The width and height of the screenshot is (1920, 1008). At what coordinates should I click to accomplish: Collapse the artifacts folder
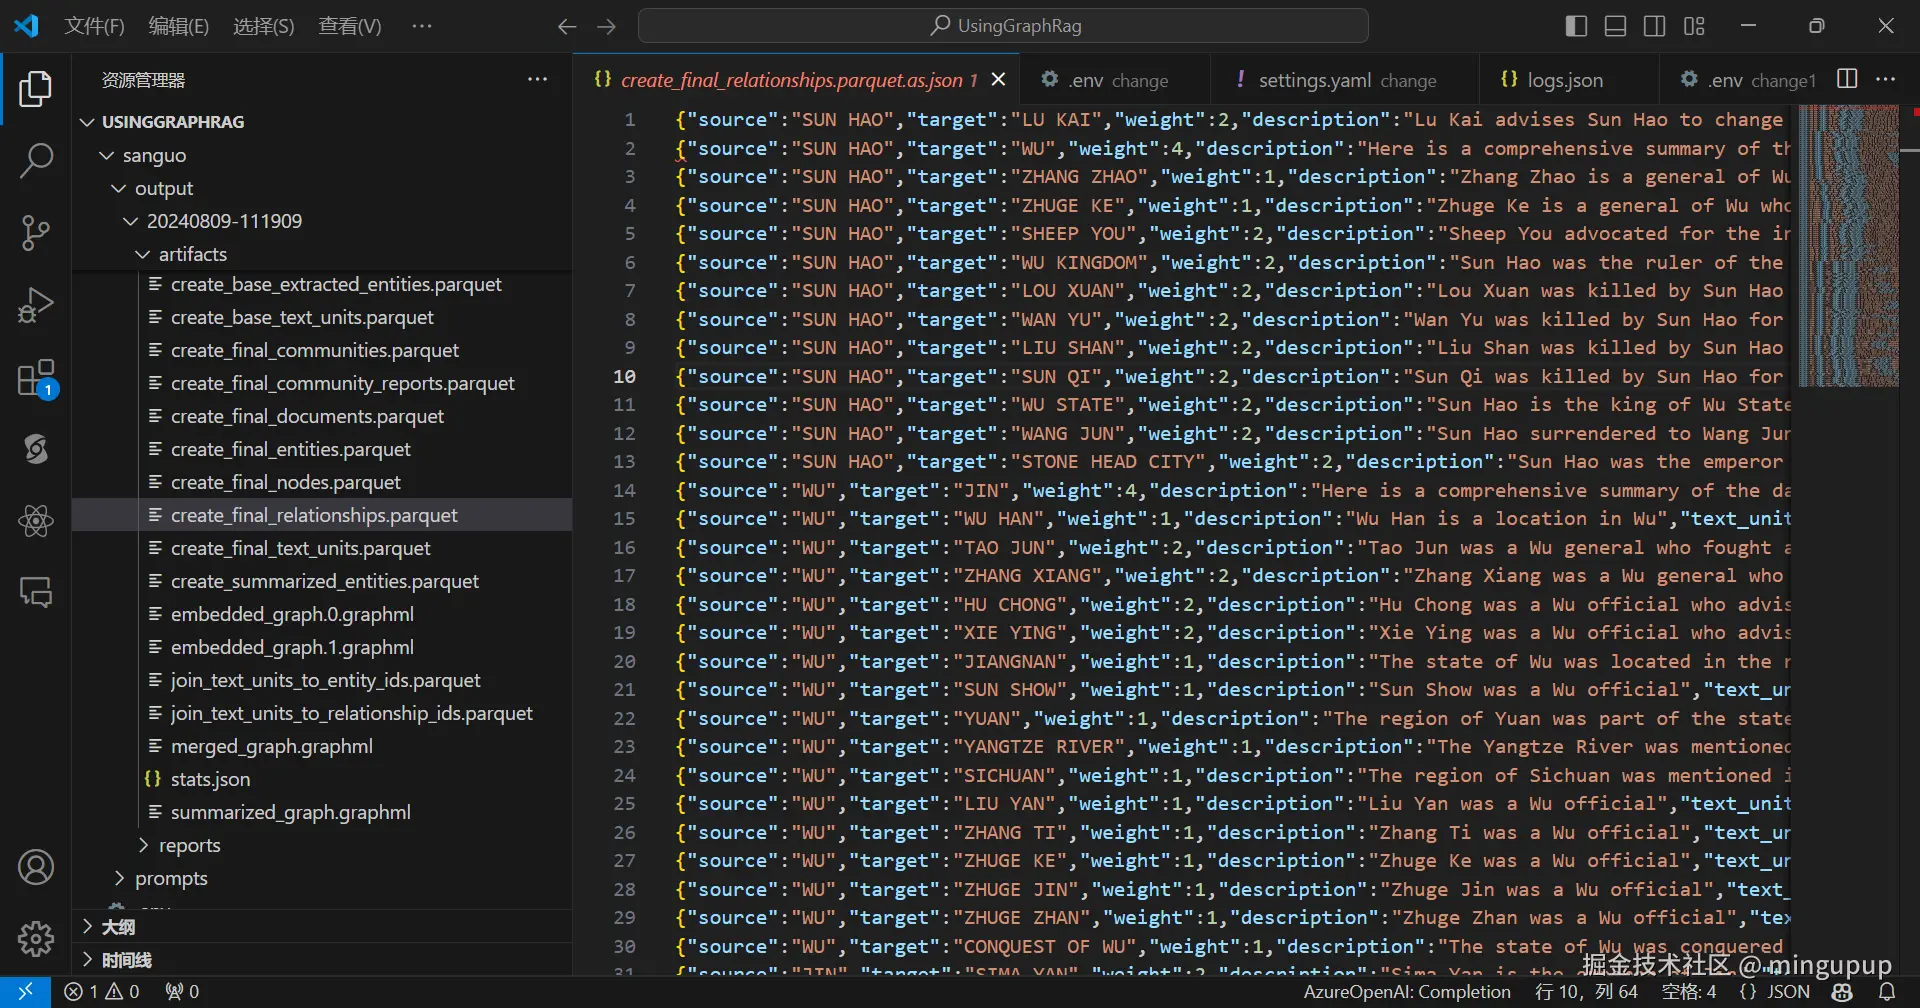coord(192,254)
